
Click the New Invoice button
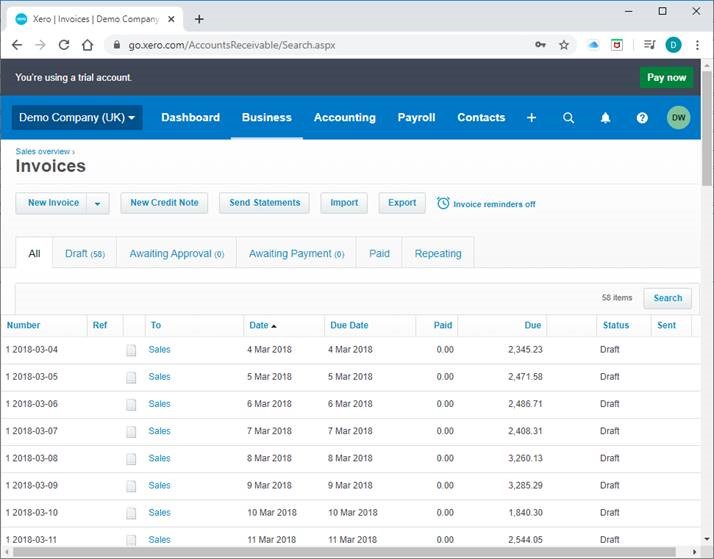pos(53,203)
